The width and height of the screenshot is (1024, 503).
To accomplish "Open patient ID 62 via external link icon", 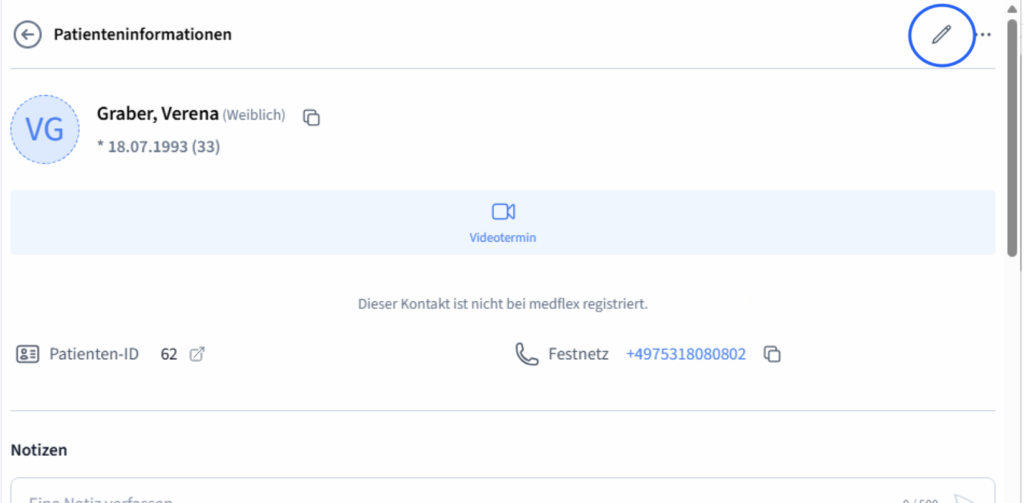I will coord(197,355).
